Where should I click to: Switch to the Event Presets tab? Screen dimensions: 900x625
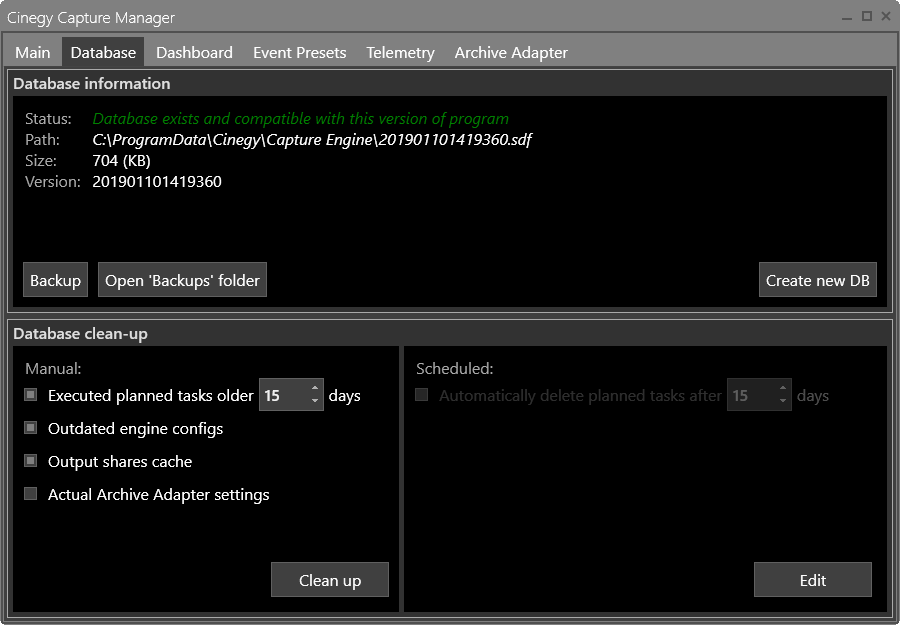click(299, 52)
